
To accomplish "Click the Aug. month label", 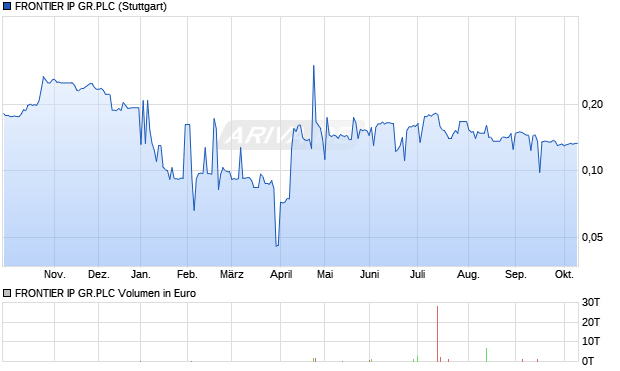I will click(468, 274).
